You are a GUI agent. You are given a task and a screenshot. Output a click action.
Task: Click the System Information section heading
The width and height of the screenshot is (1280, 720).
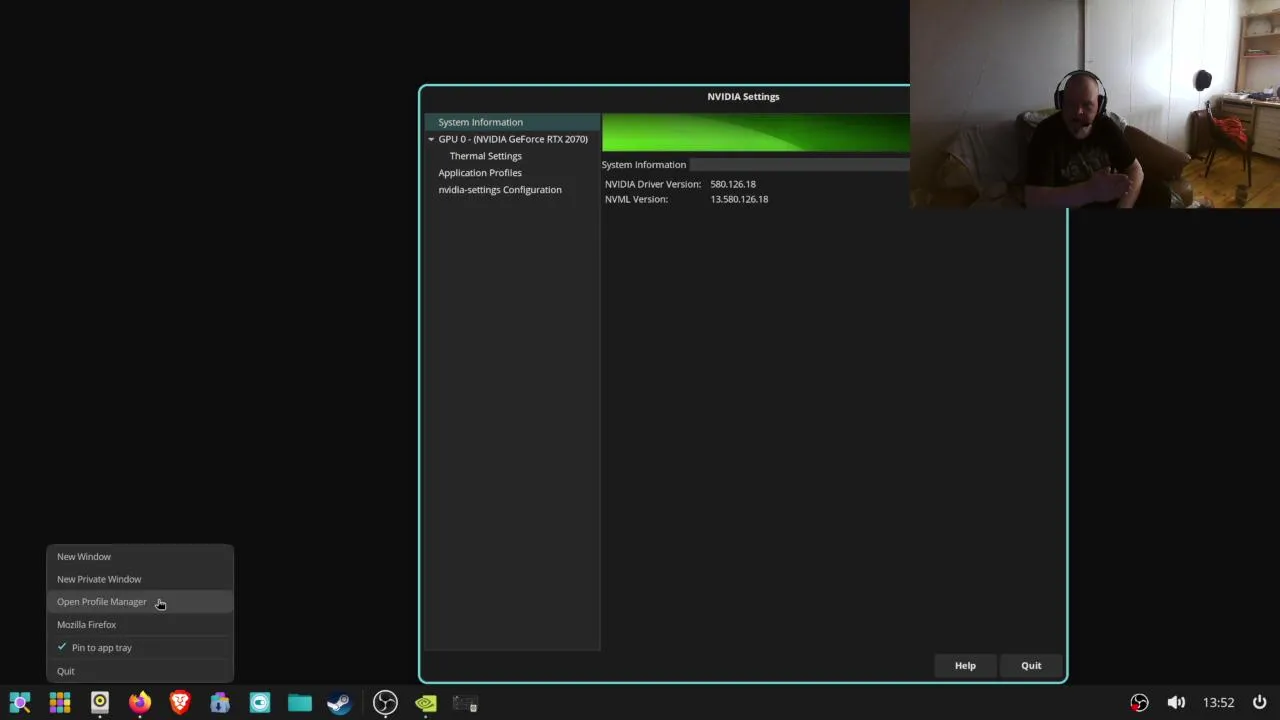coord(644,165)
